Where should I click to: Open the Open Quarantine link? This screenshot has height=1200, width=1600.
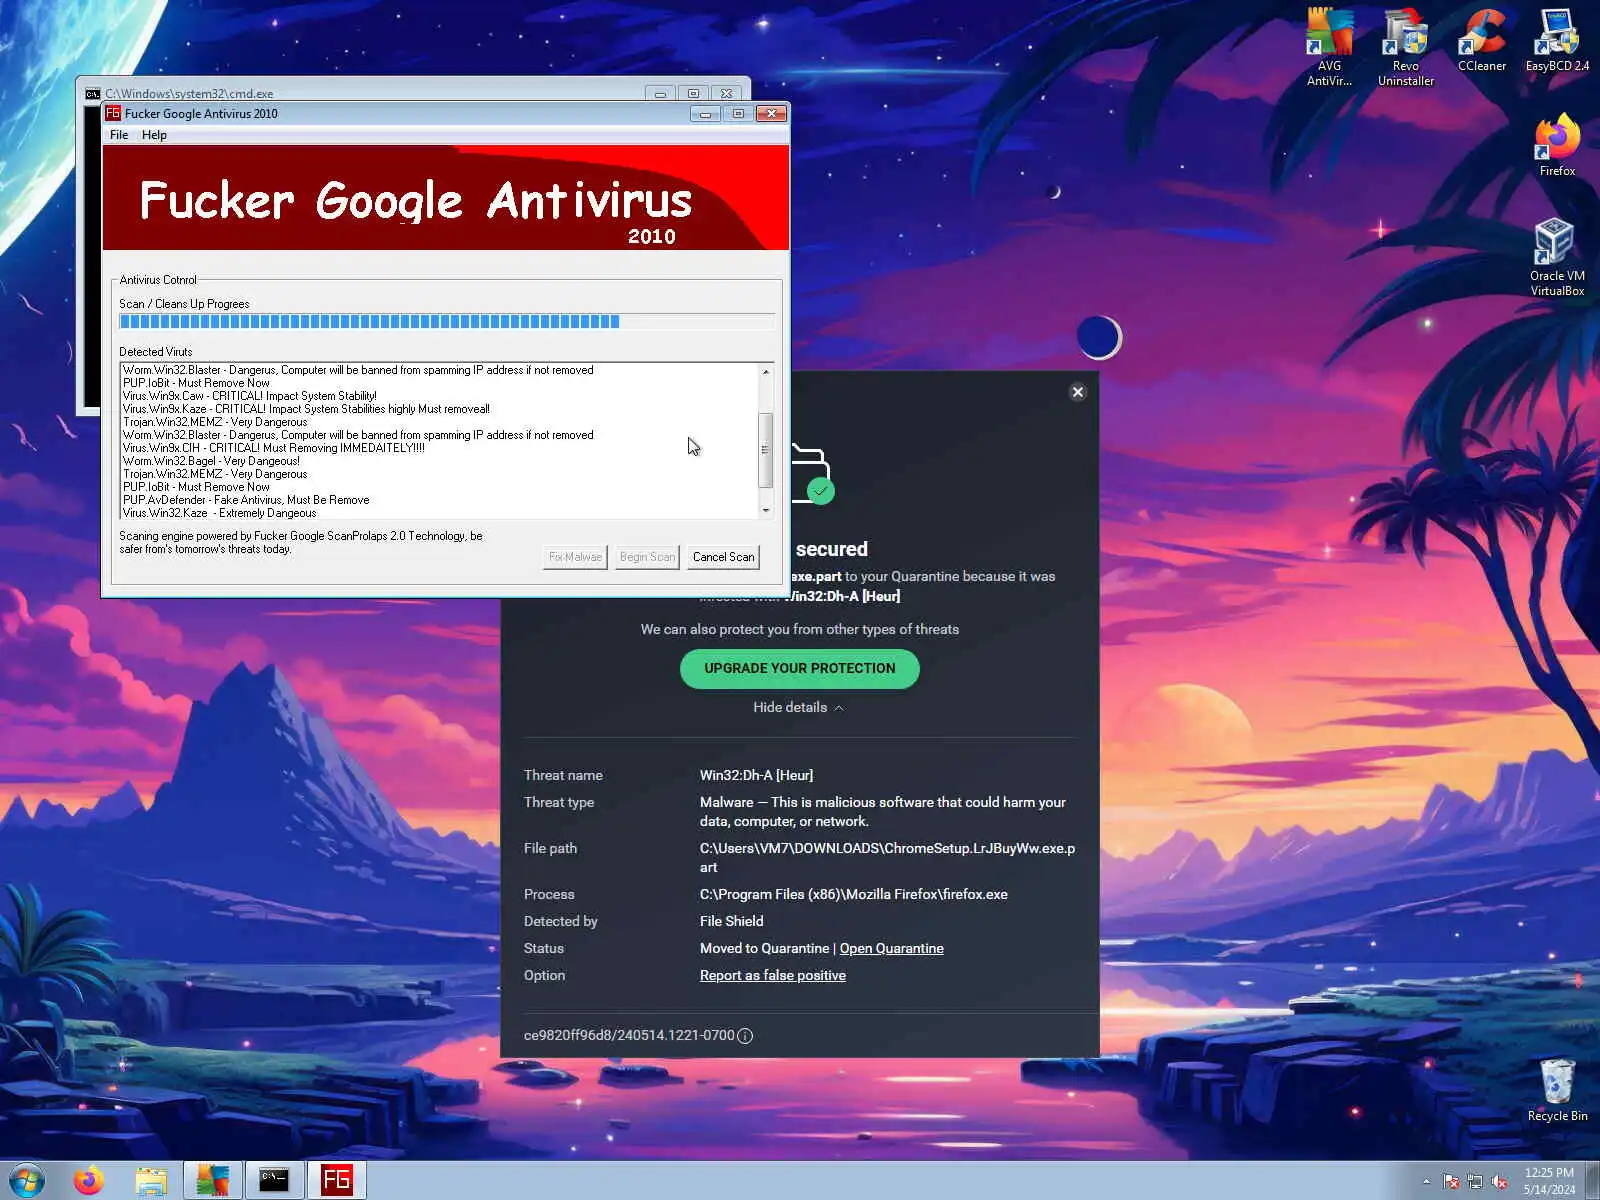pos(891,948)
